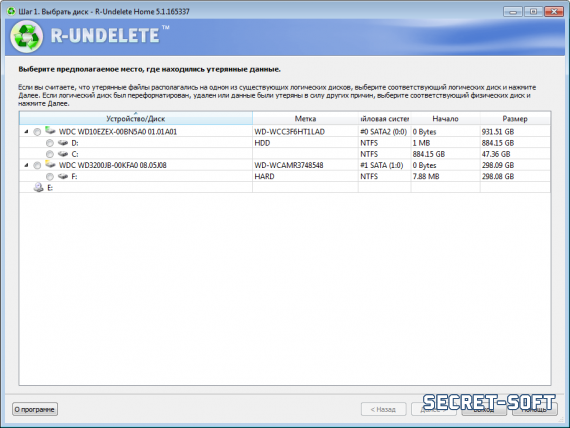570x428 pixels.
Task: Click the 7.88 MB start offset cell
Action: click(x=426, y=176)
